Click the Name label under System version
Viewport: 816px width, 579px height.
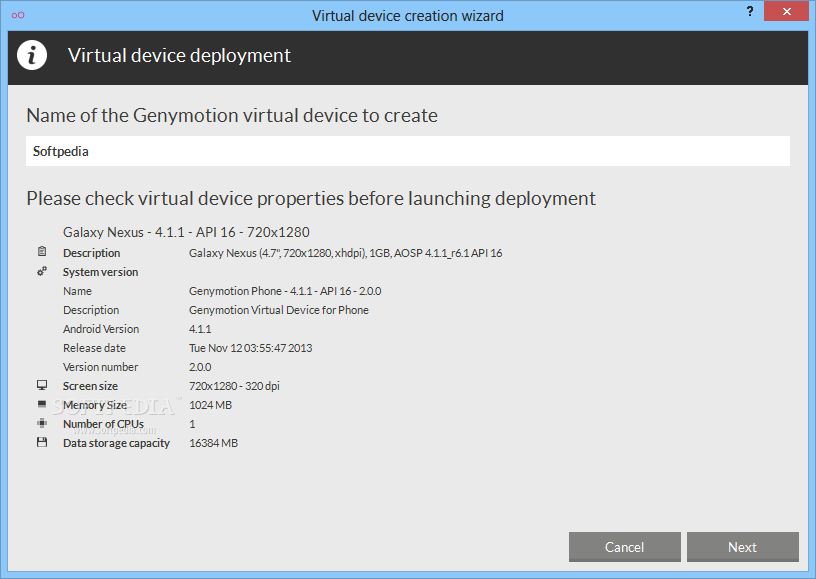(77, 291)
